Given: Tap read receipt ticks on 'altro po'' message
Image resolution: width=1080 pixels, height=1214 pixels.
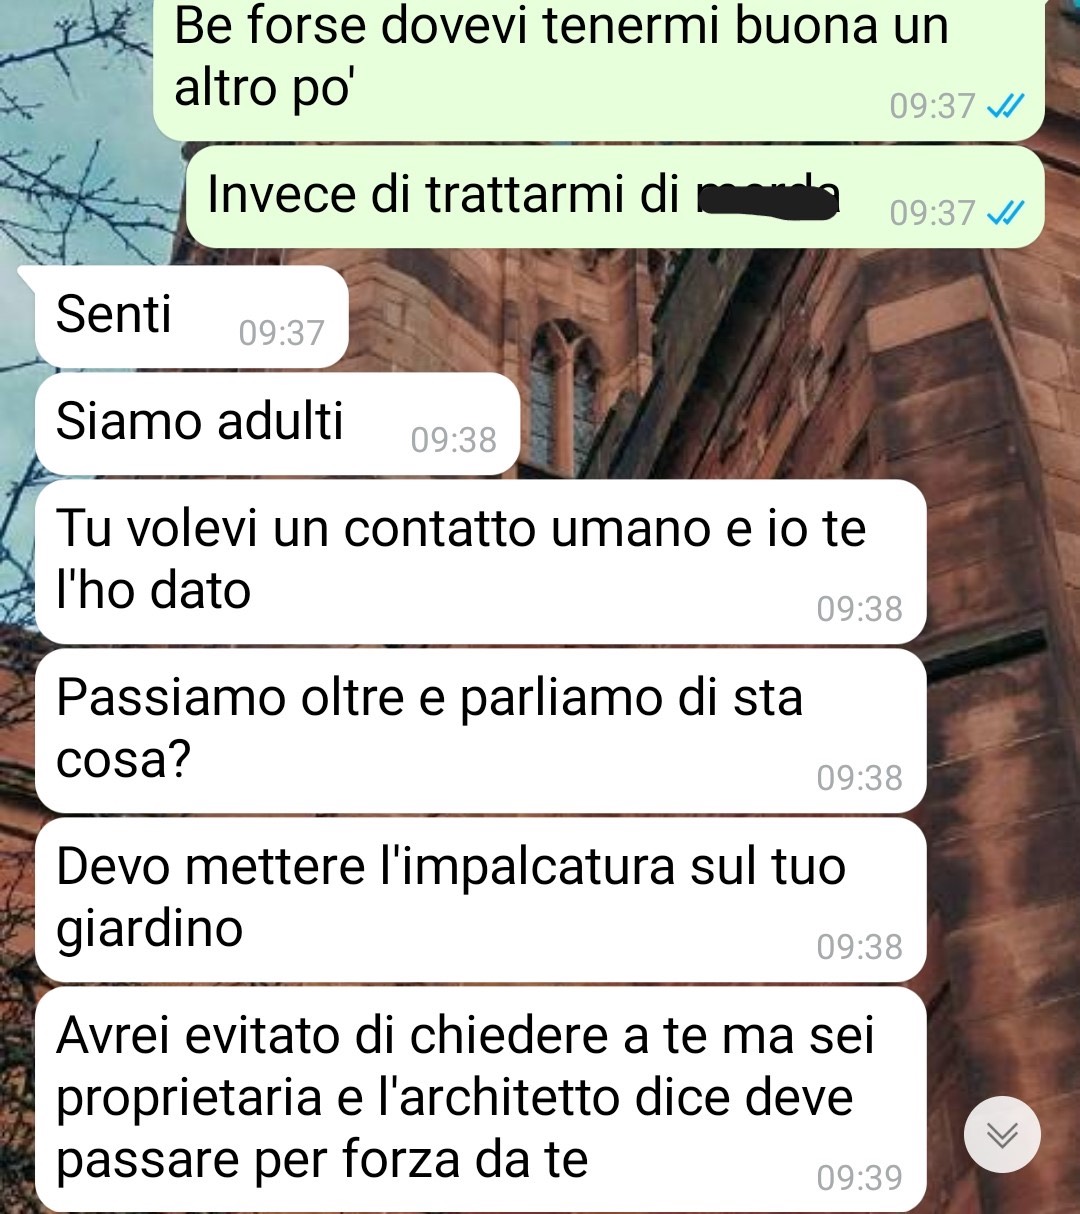Looking at the screenshot, I should [x=1005, y=106].
